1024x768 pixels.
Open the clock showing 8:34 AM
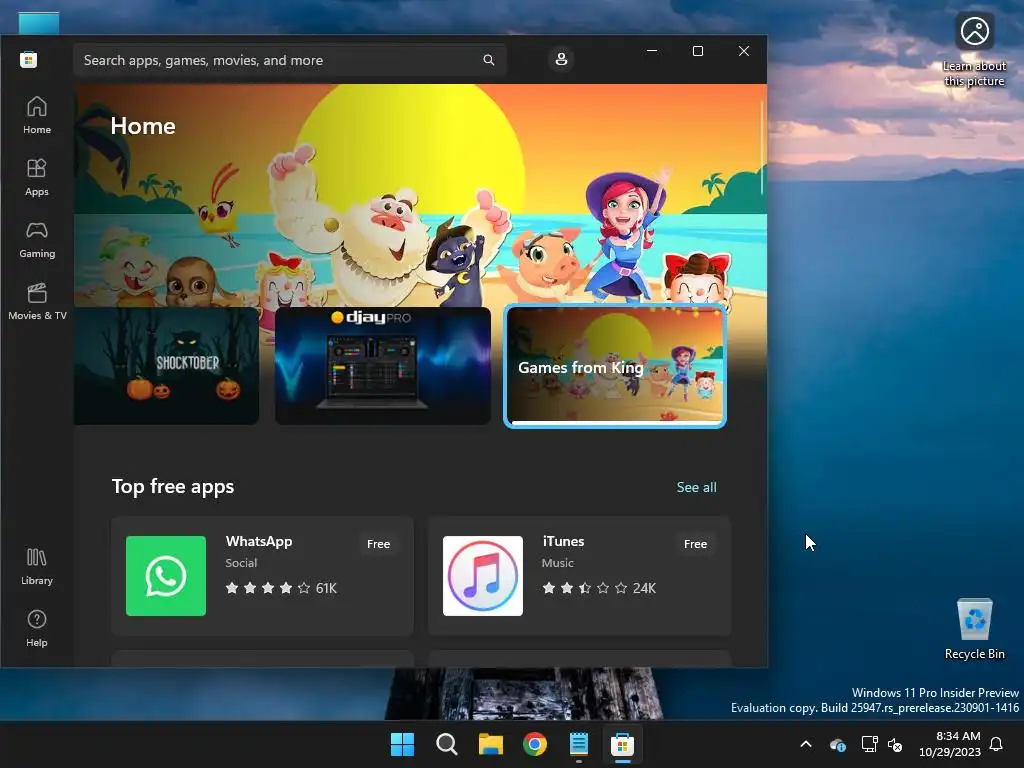point(950,744)
